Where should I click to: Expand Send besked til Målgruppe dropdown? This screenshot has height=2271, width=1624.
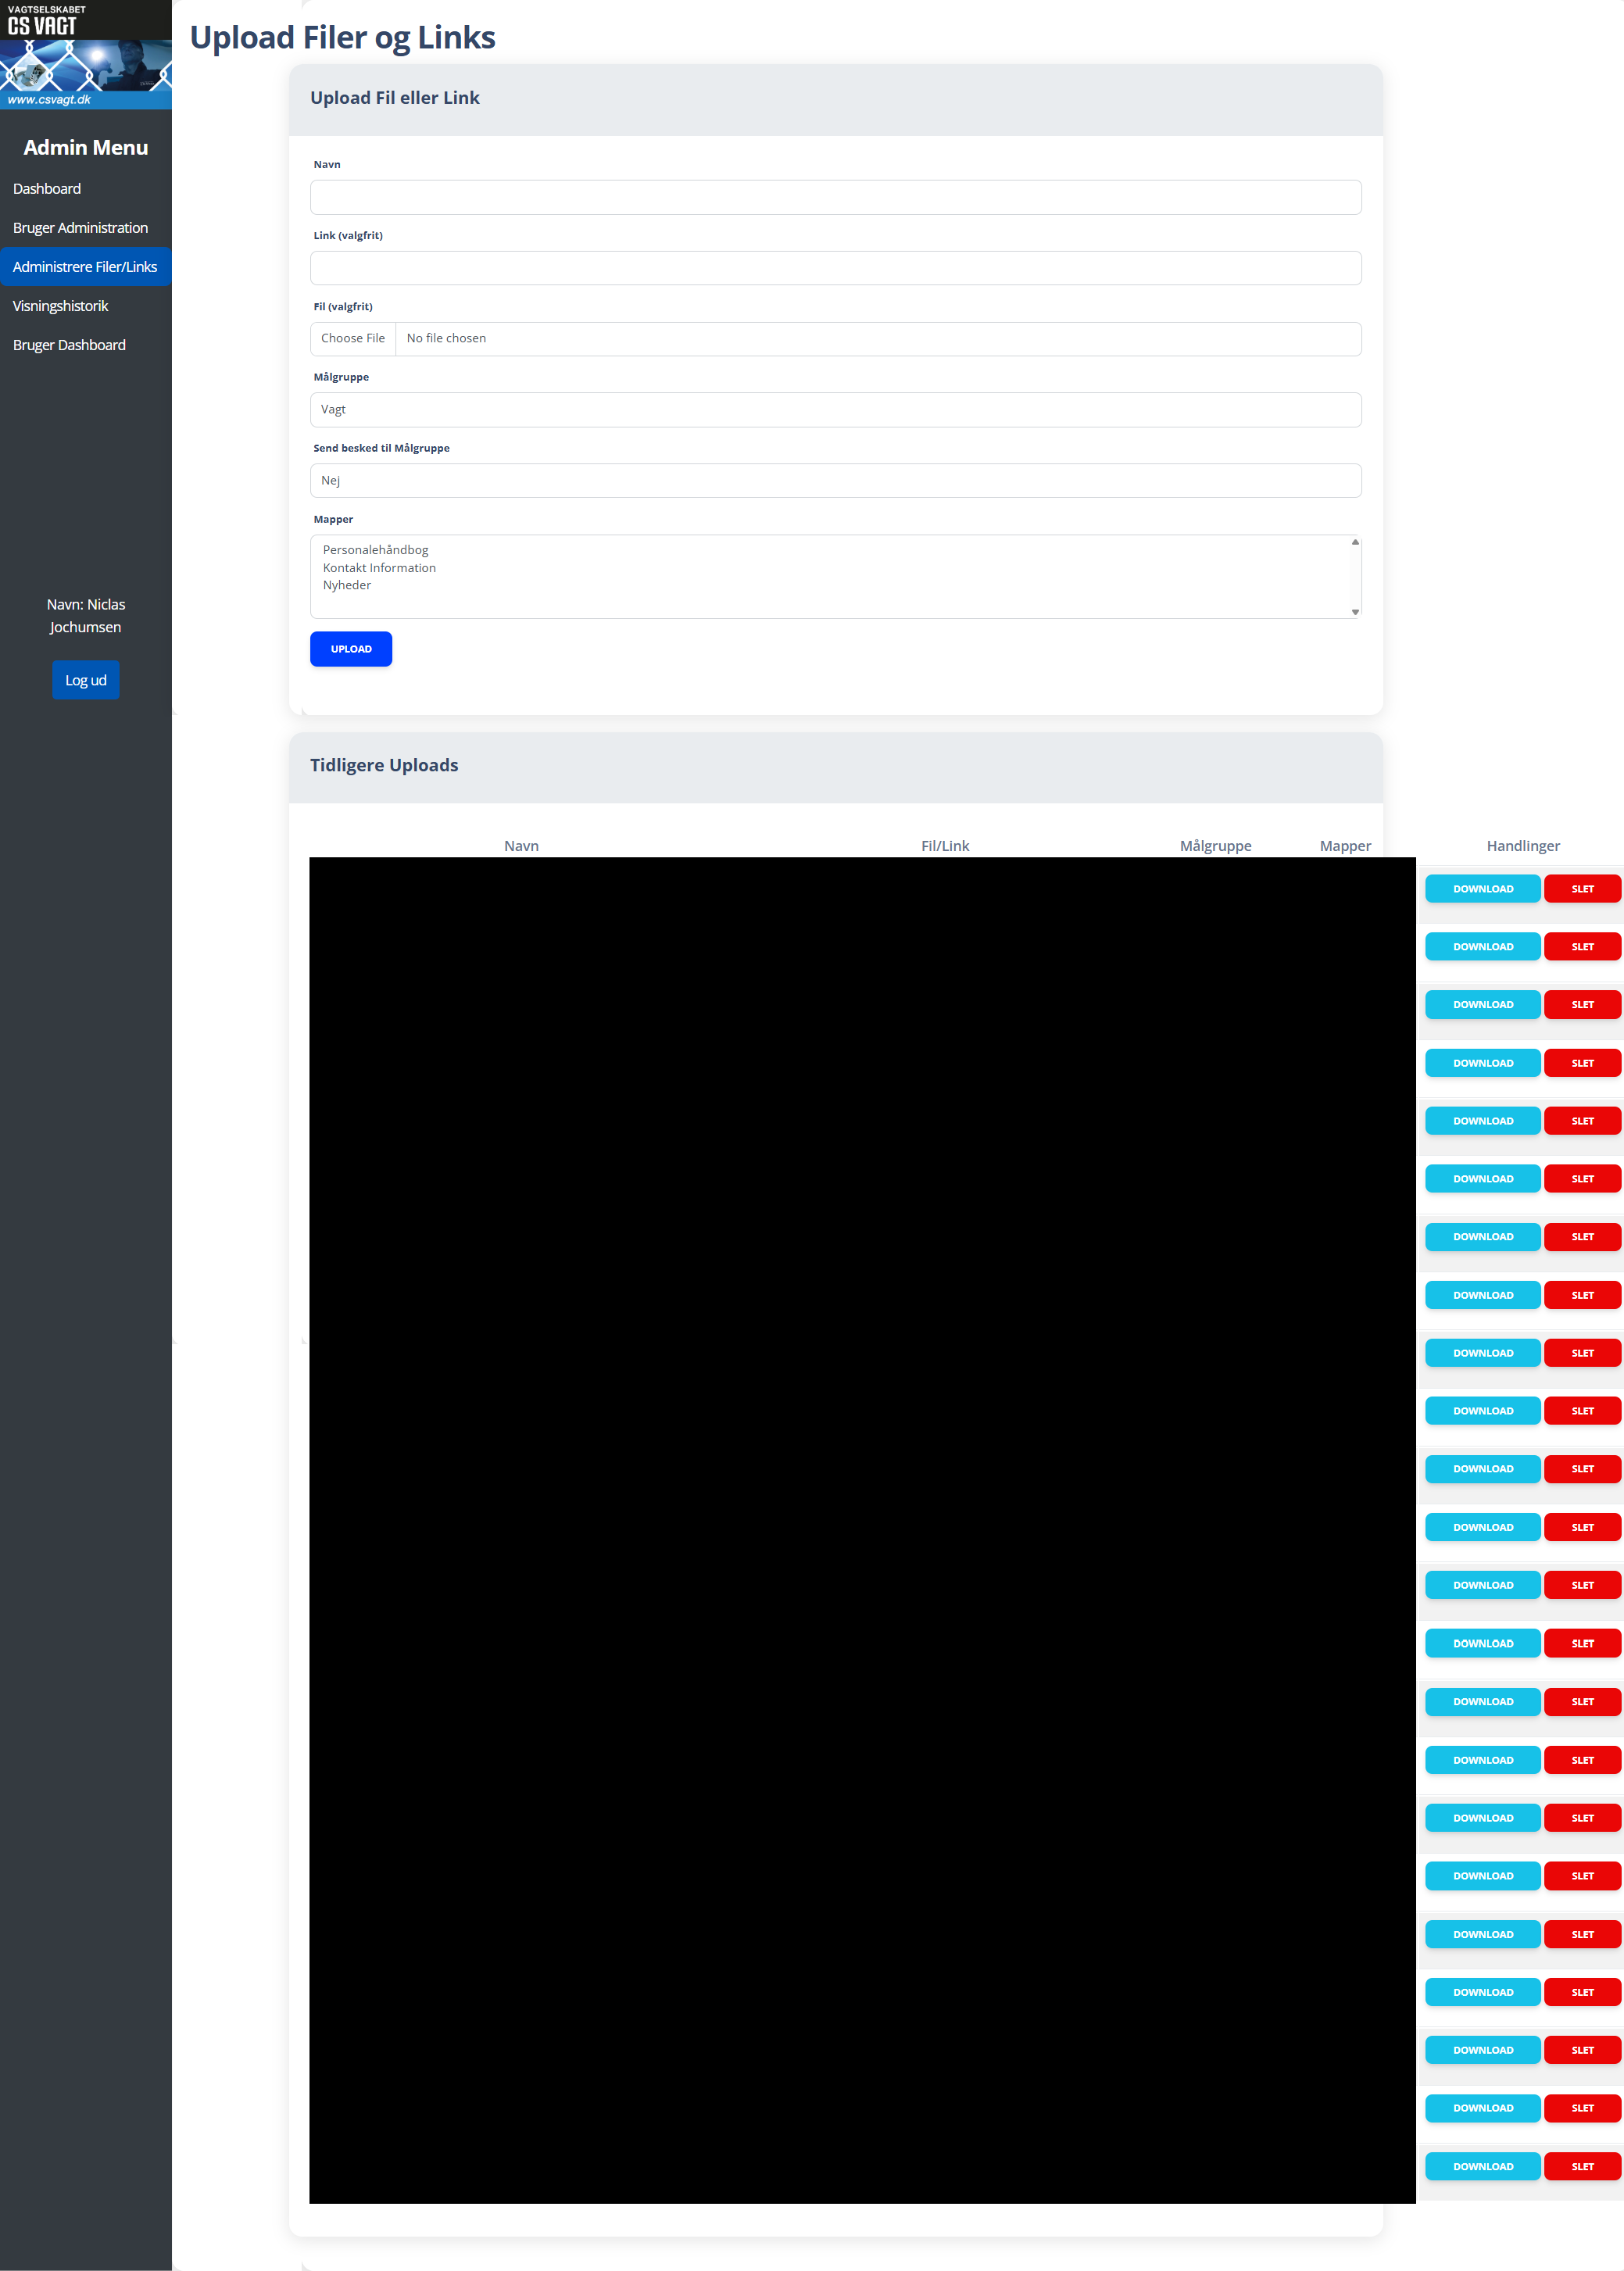click(835, 481)
